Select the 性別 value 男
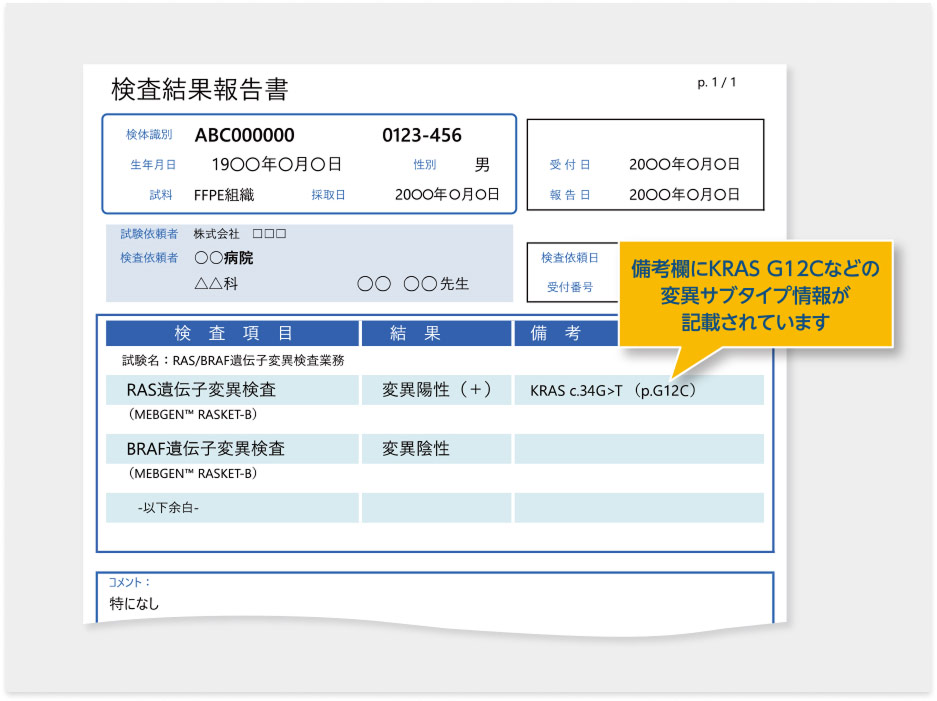937x701 pixels. coord(482,165)
